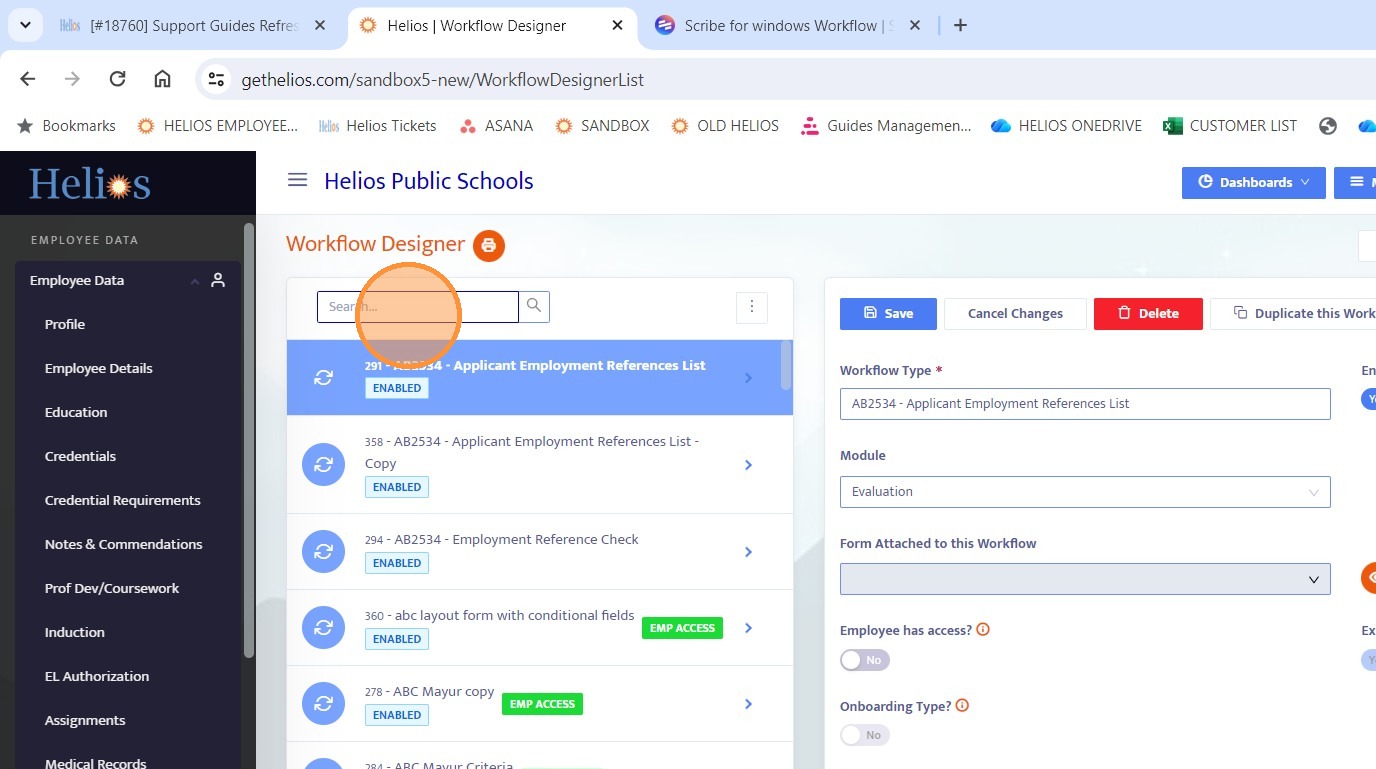Click the blue Save button
Viewport: 1376px width, 769px height.
click(888, 313)
